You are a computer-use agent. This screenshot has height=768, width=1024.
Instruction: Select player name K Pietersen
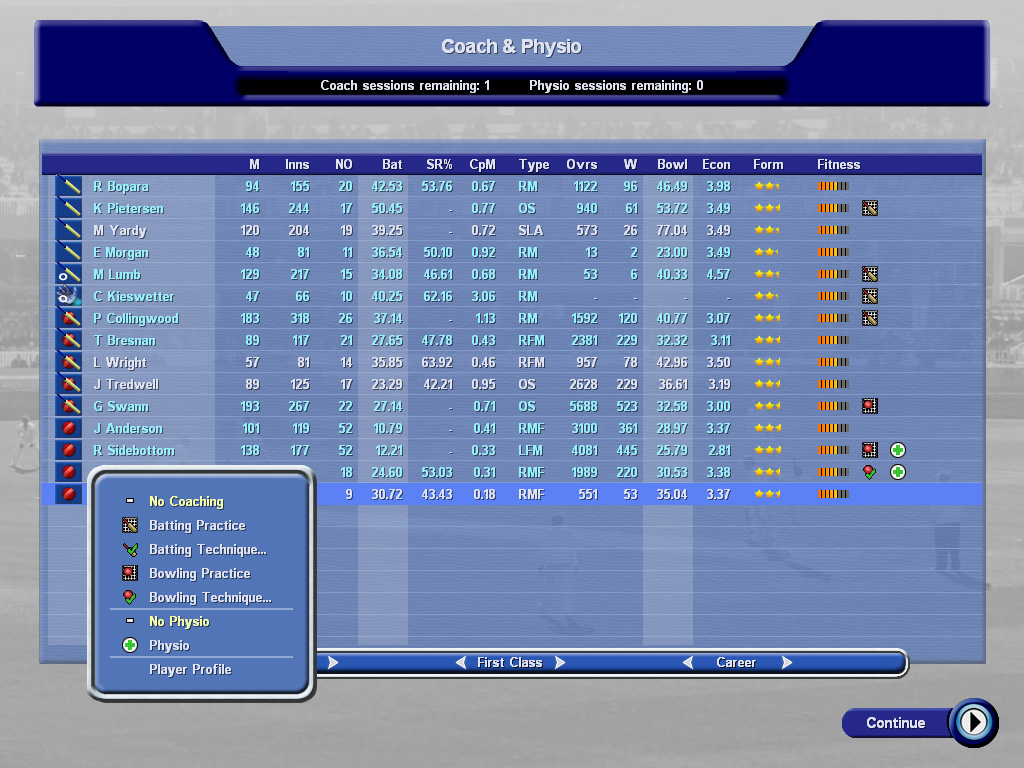129,209
